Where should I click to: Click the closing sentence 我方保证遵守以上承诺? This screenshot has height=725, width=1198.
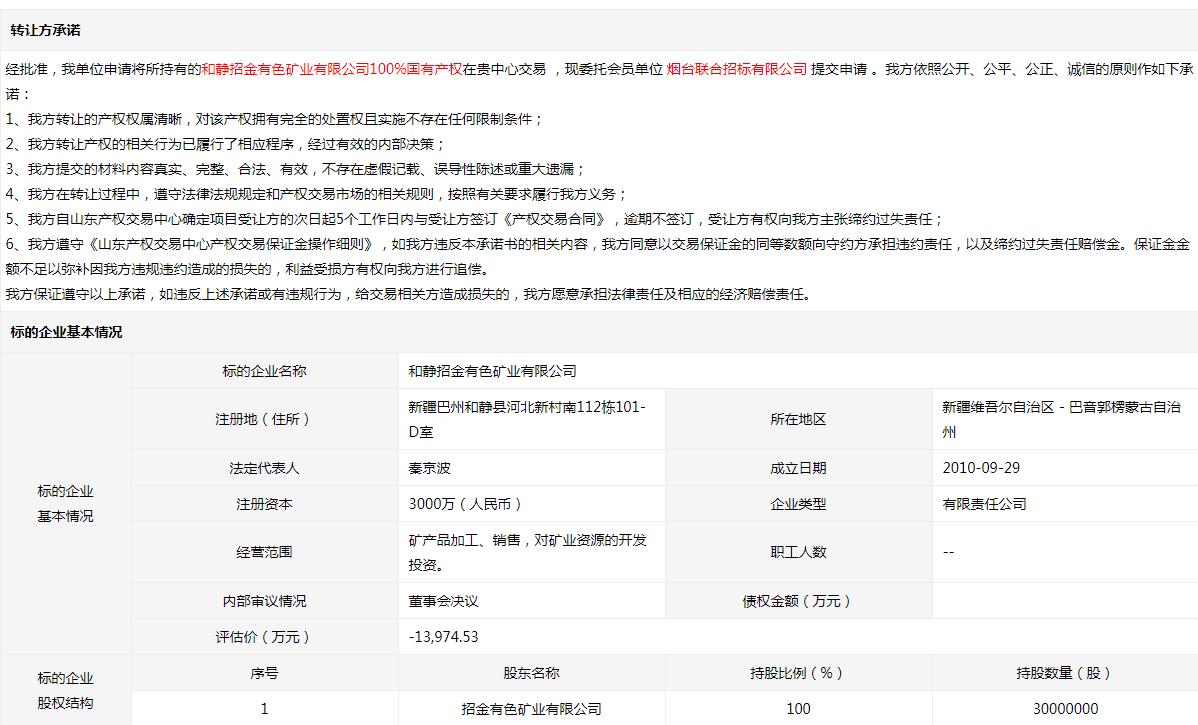click(409, 295)
